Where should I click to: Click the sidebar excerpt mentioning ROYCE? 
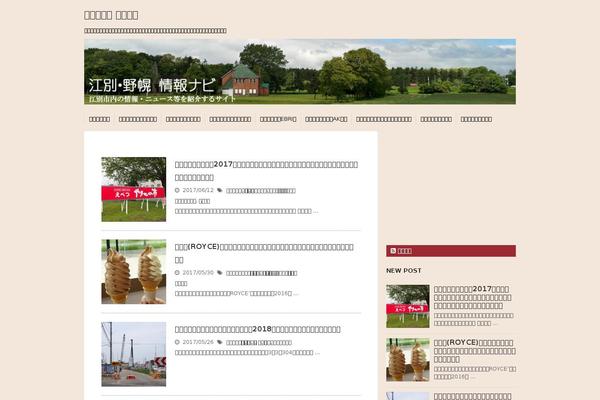474,373
